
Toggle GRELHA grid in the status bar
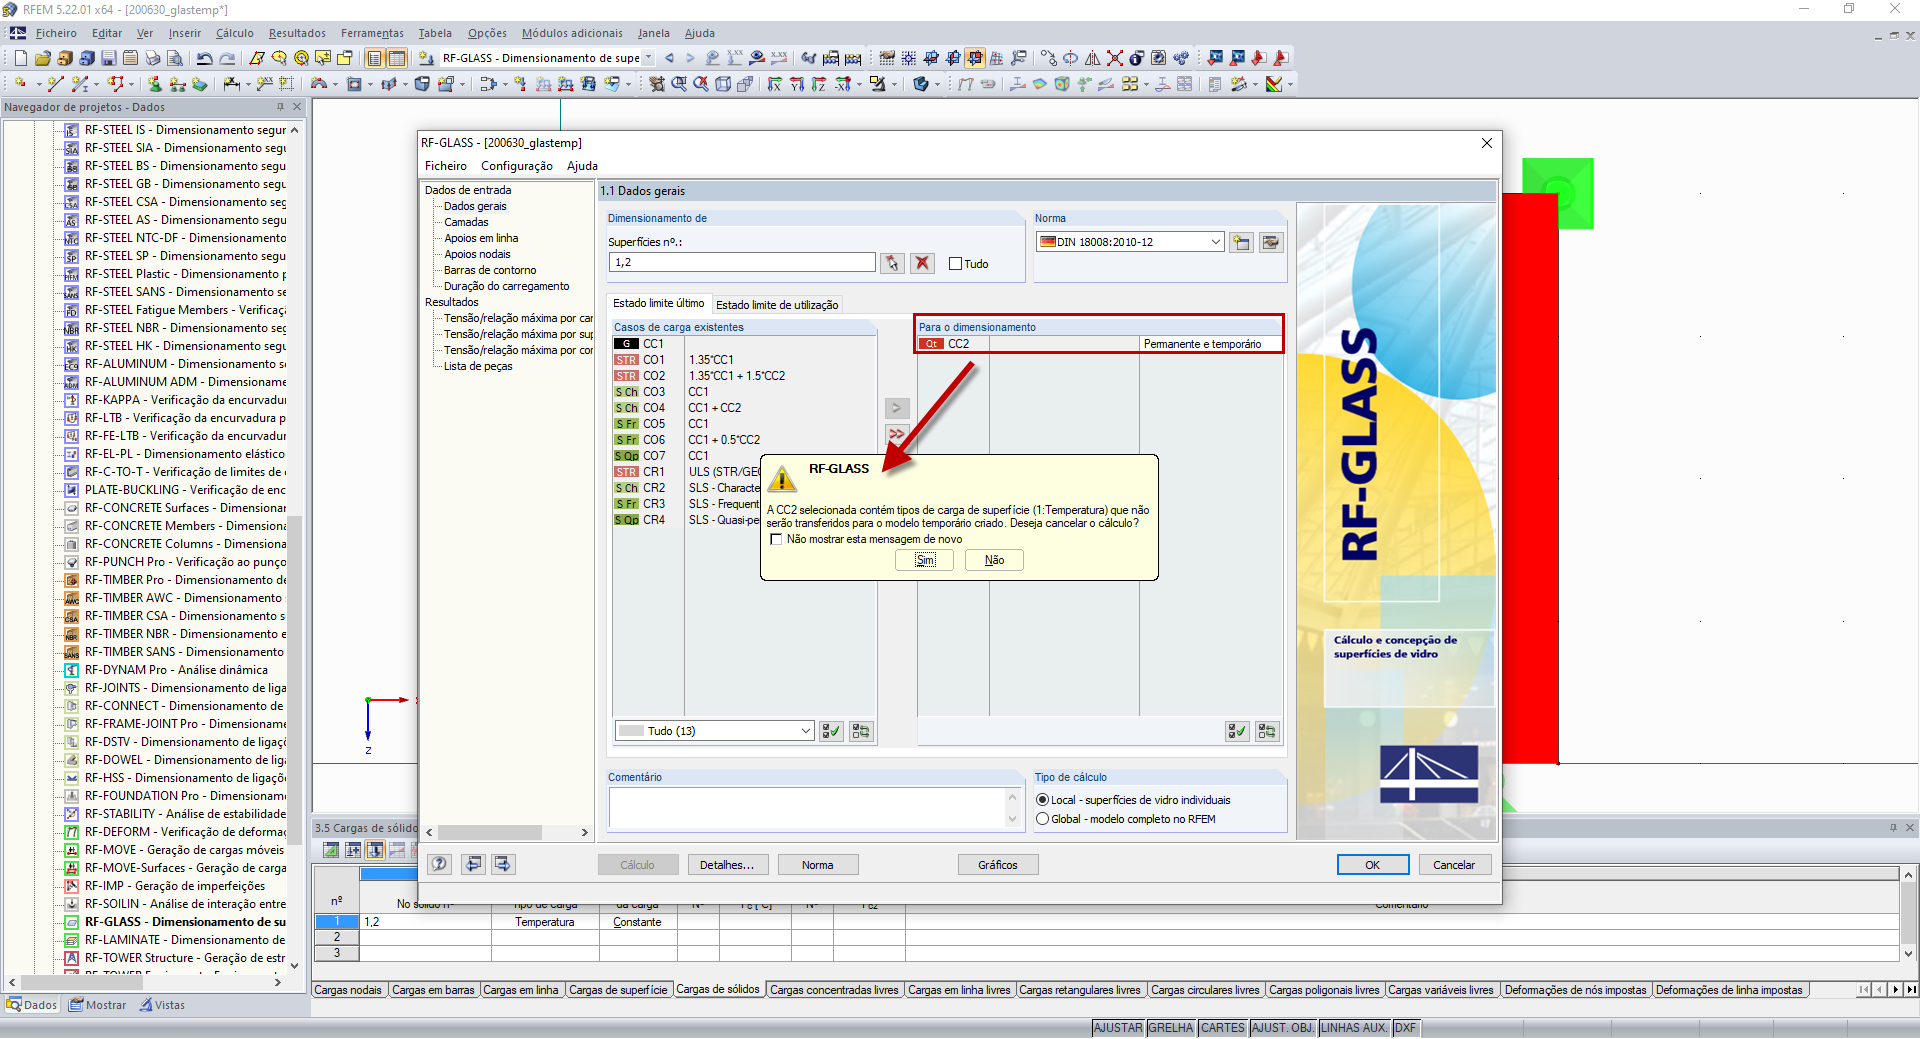(1171, 1028)
